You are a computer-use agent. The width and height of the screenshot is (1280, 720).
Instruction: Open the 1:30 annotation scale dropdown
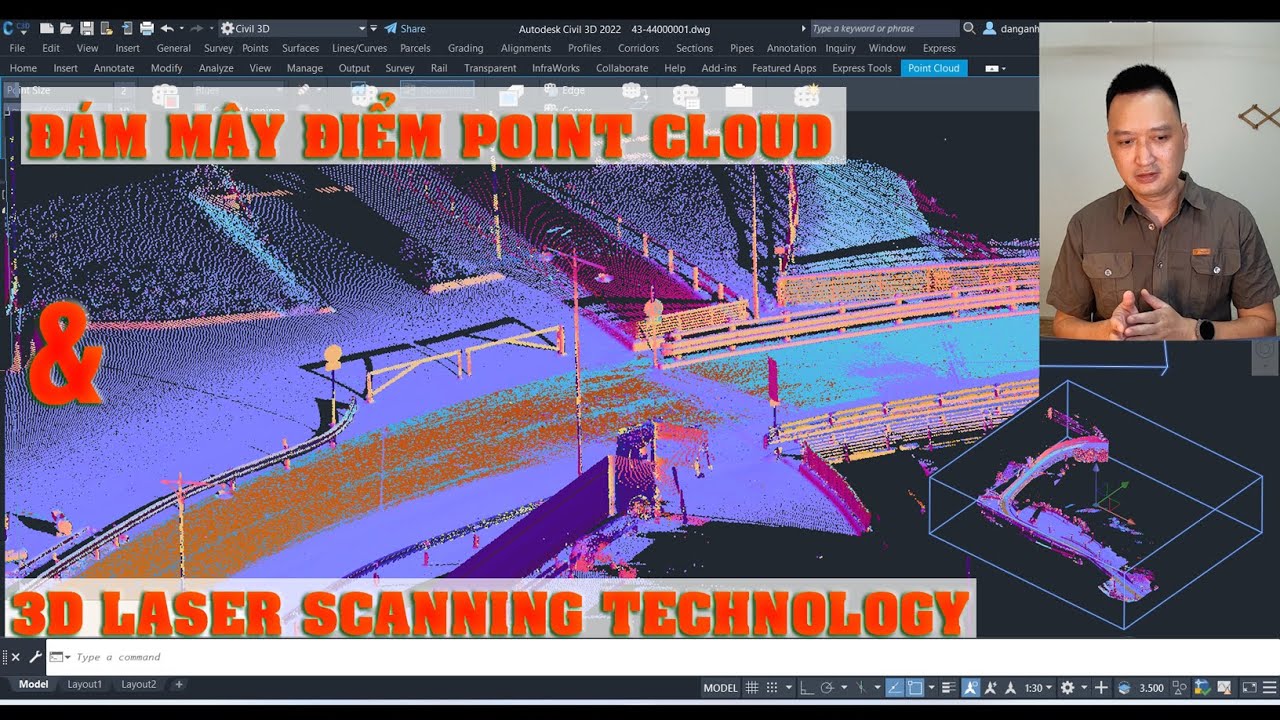[x=1038, y=688]
